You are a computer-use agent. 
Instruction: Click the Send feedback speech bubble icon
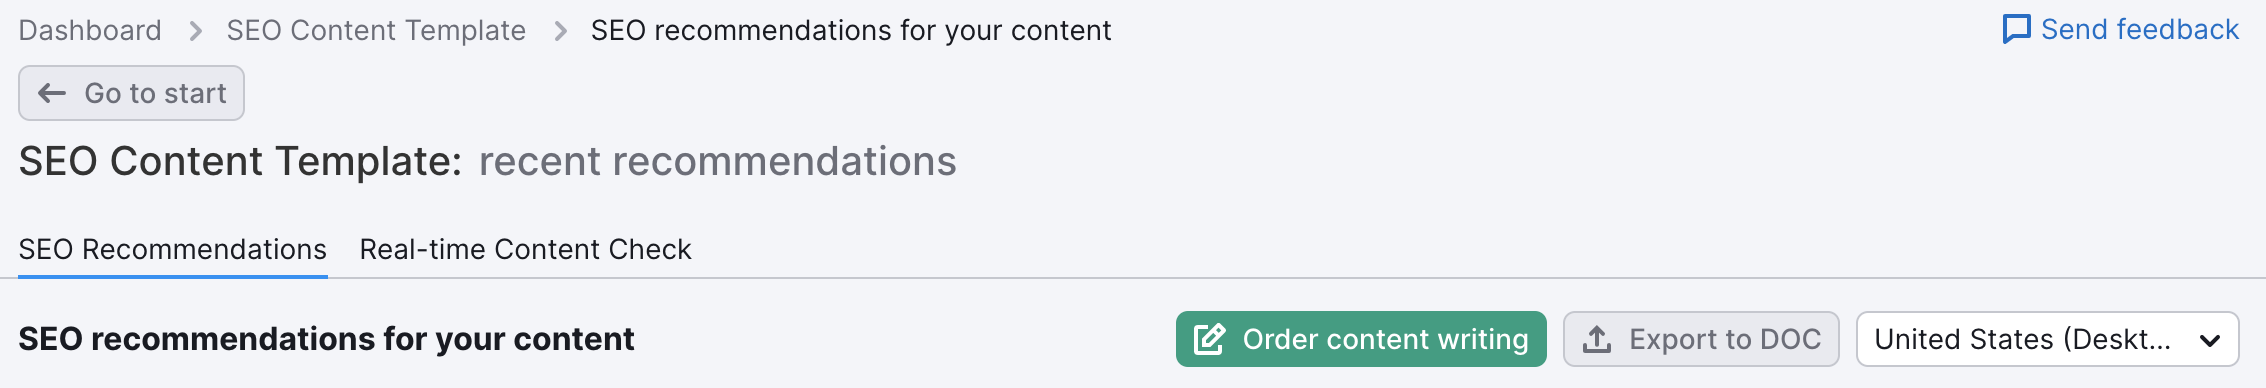click(2017, 29)
